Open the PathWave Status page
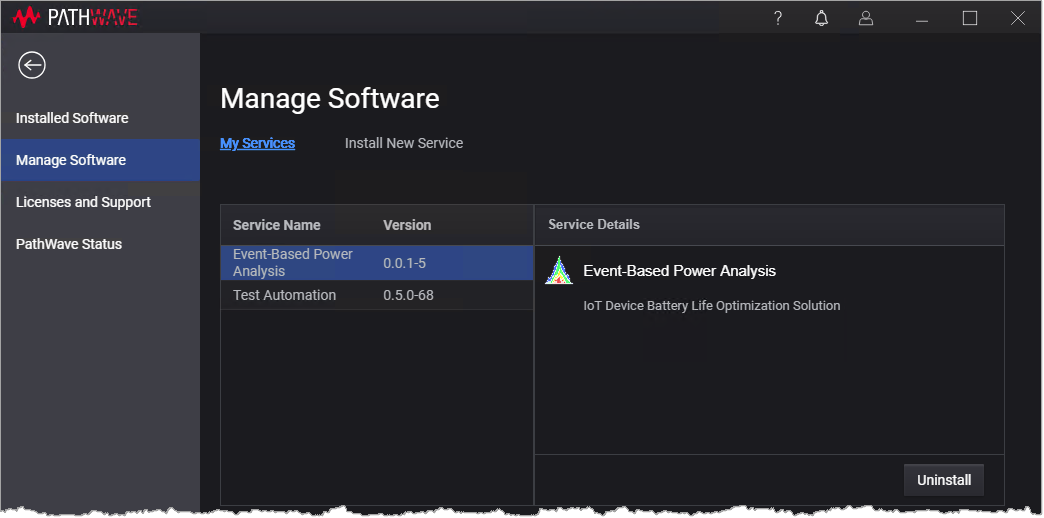Screen dimensions: 1044x518 coord(69,244)
